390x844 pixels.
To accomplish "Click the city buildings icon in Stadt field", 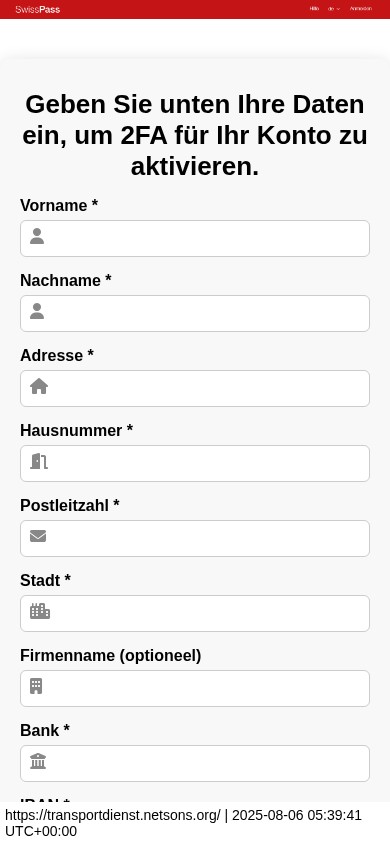I will click(x=40, y=611).
